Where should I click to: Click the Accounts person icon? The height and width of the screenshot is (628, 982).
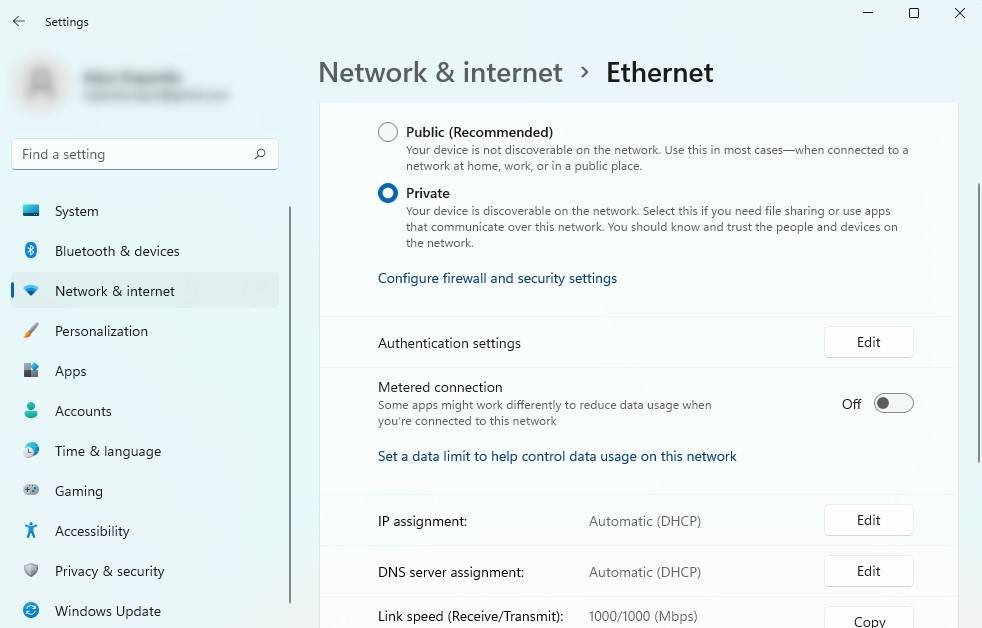(x=31, y=411)
